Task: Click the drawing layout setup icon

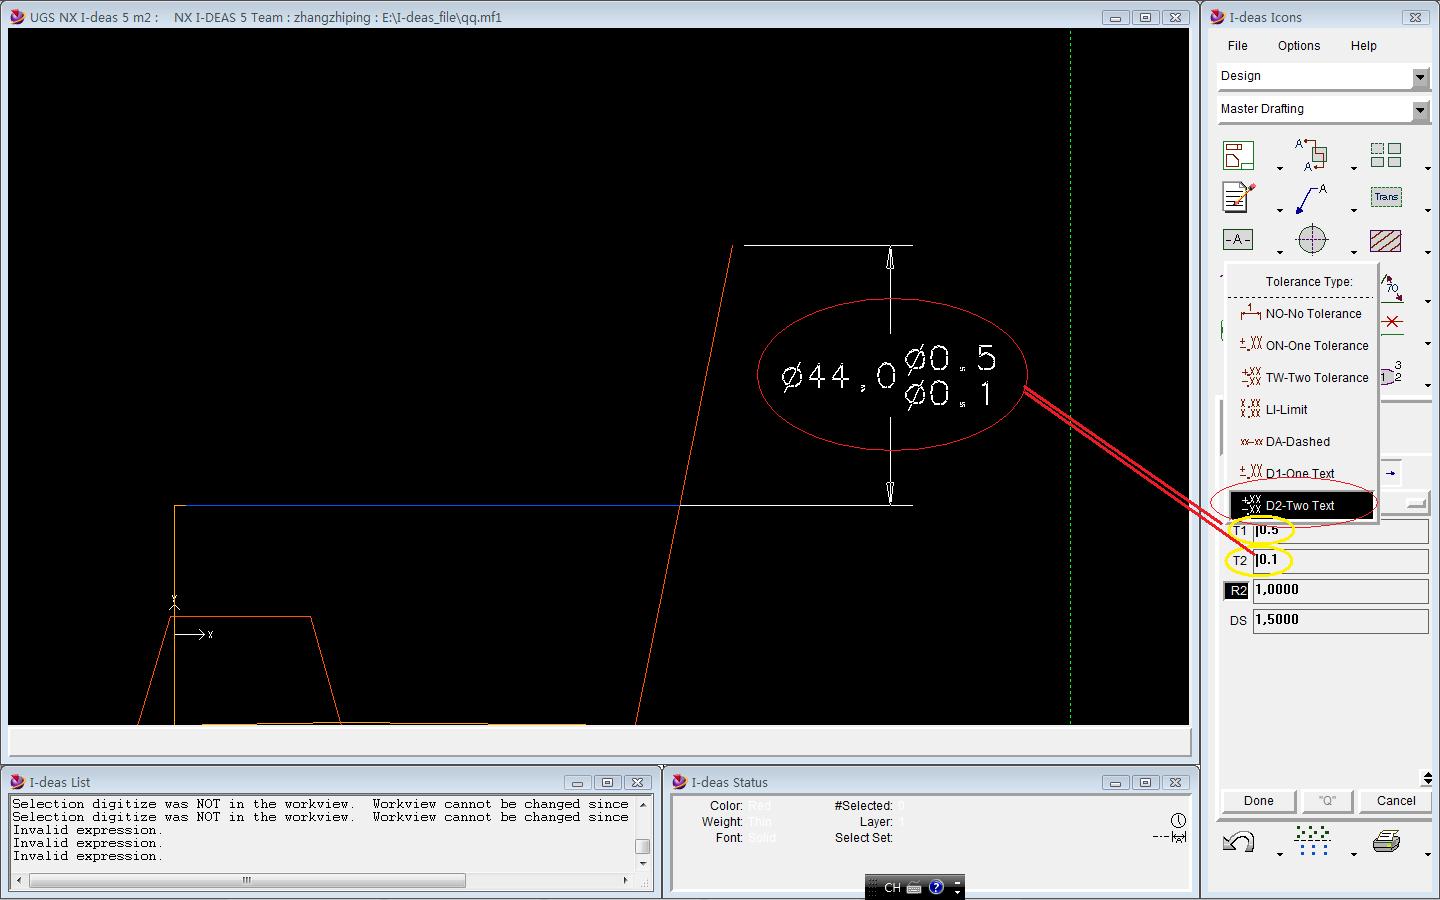Action: point(1238,156)
